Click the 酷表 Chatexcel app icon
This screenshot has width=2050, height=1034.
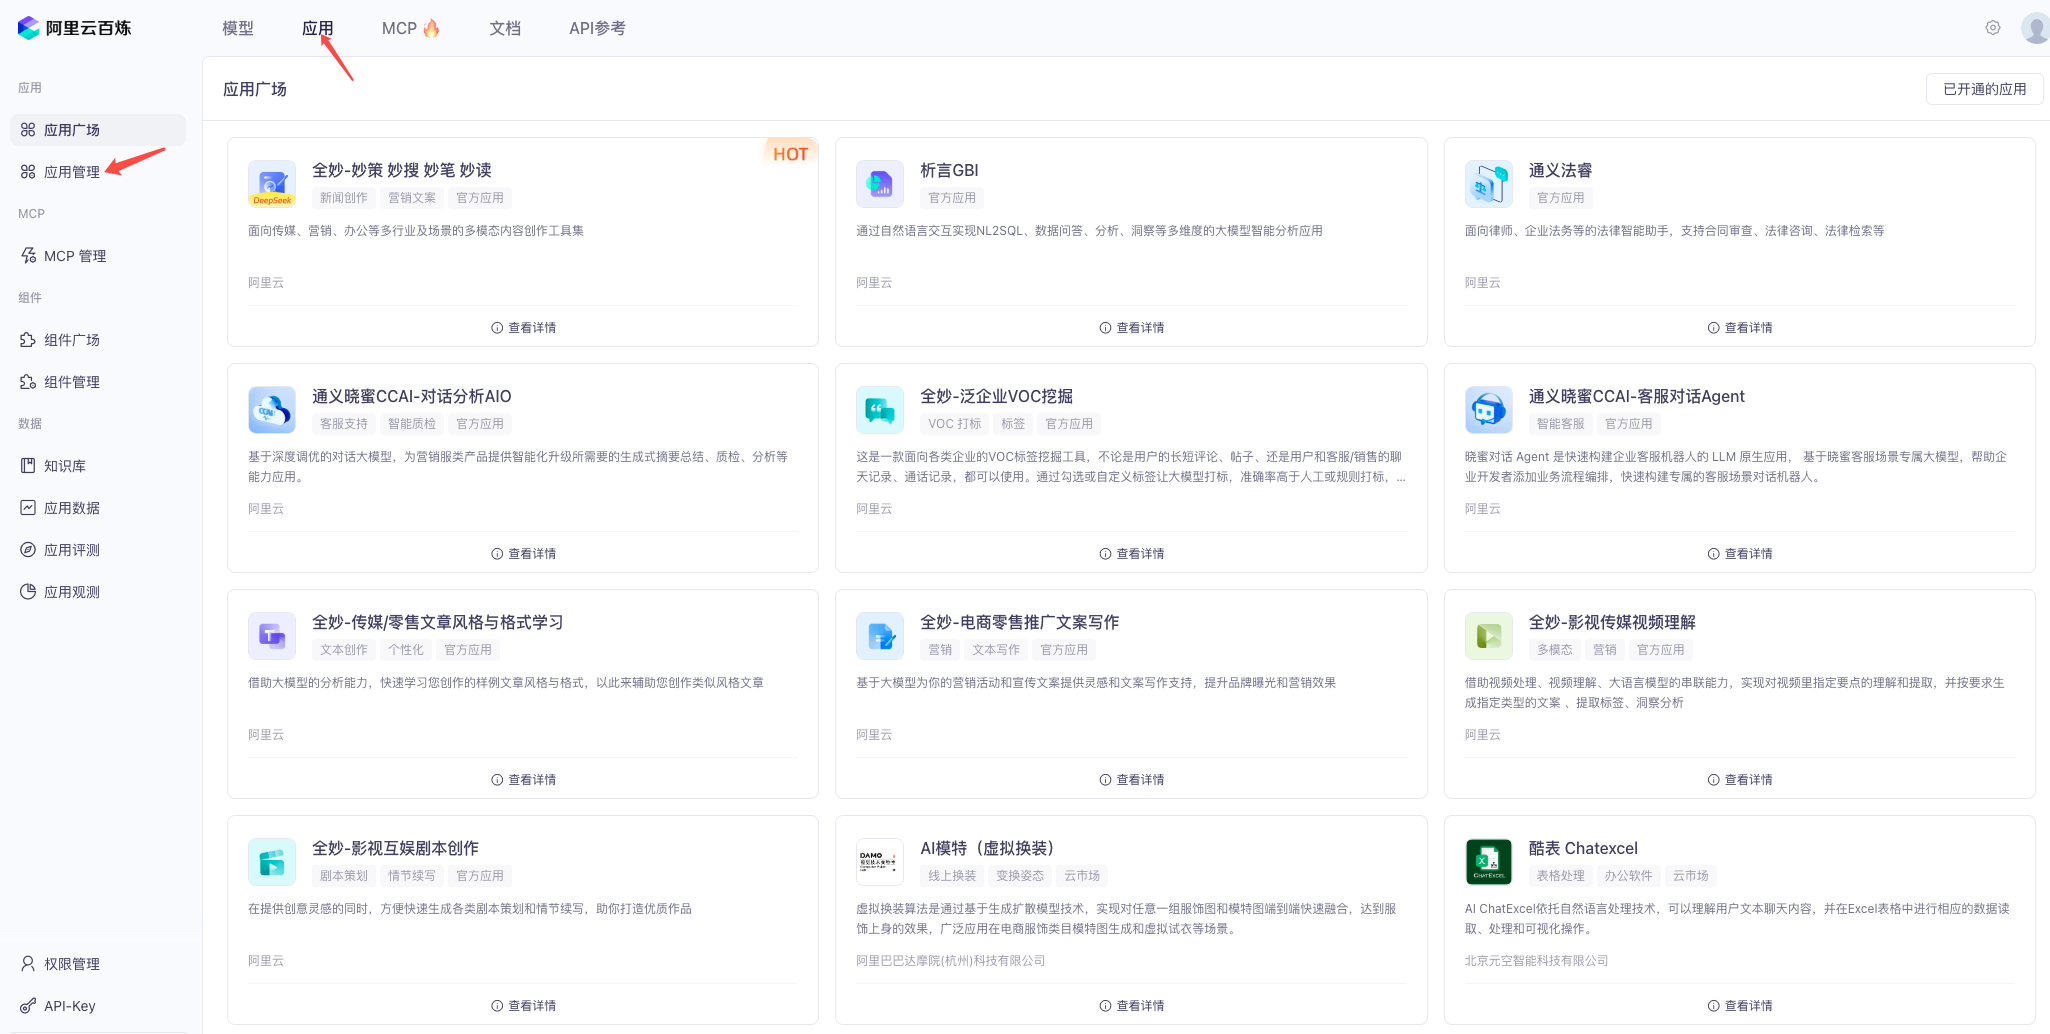point(1489,862)
